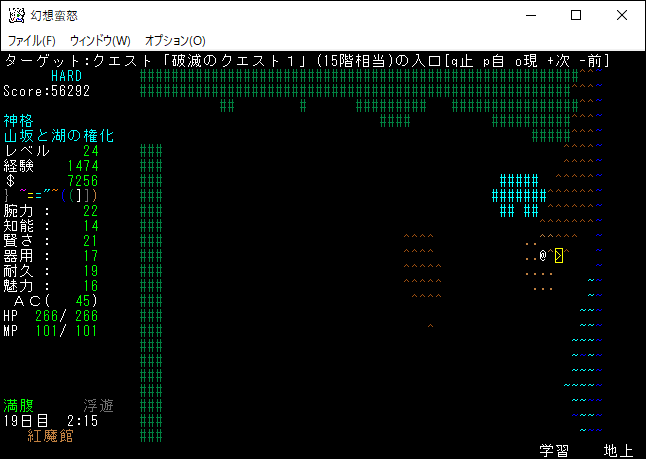Image resolution: width=646 pixels, height=459 pixels.
Task: Select the yellow highlighted quest entrance tile
Action: [x=559, y=256]
